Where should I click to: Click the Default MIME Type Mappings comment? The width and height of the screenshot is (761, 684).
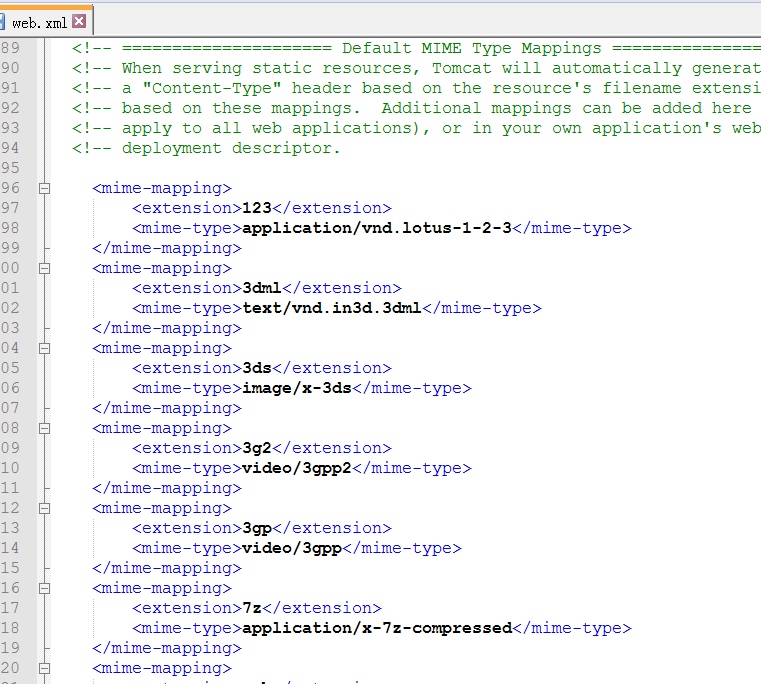click(416, 48)
